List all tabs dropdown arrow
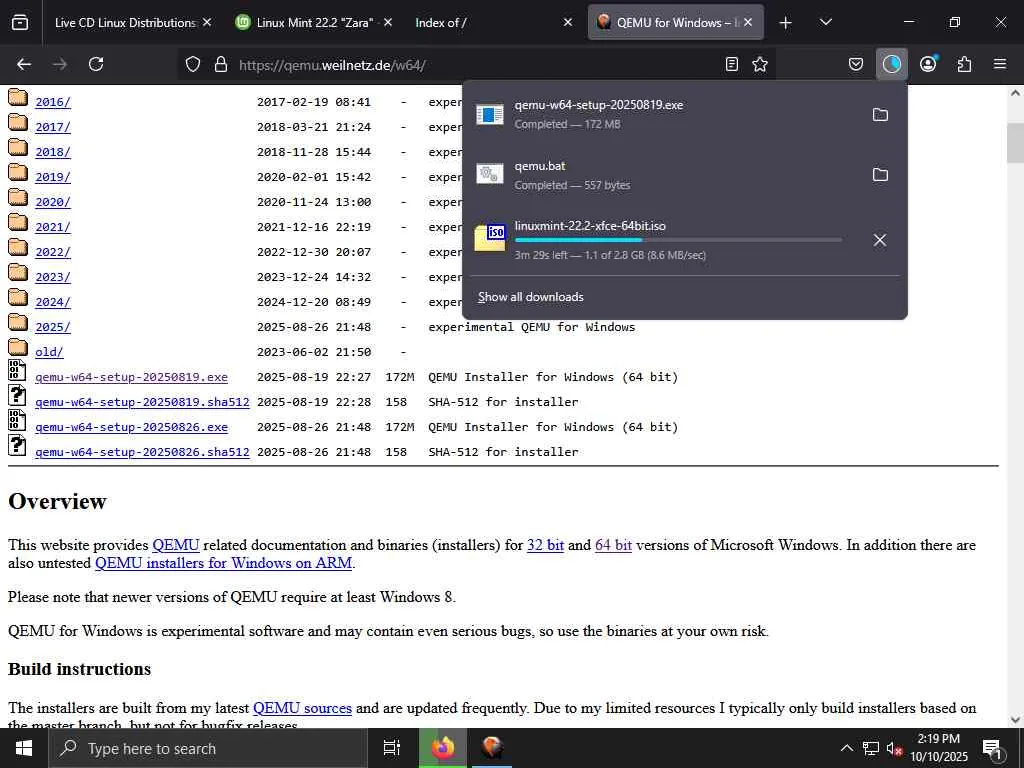The height and width of the screenshot is (768, 1024). pos(825,22)
